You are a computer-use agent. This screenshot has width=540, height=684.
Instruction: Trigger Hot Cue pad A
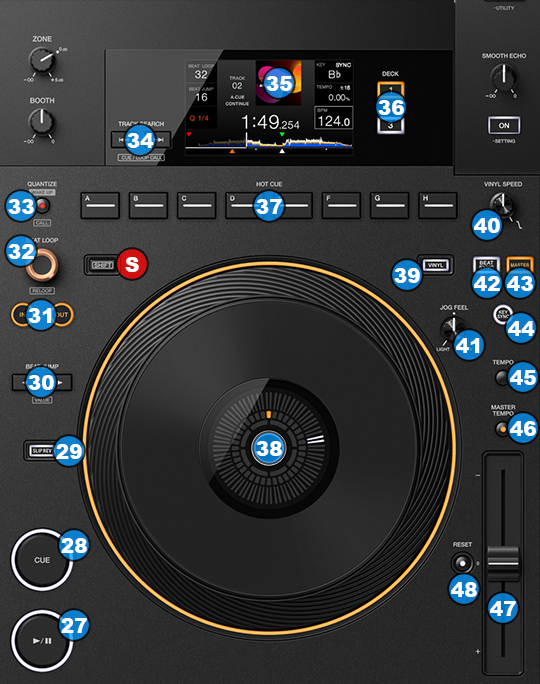100,205
